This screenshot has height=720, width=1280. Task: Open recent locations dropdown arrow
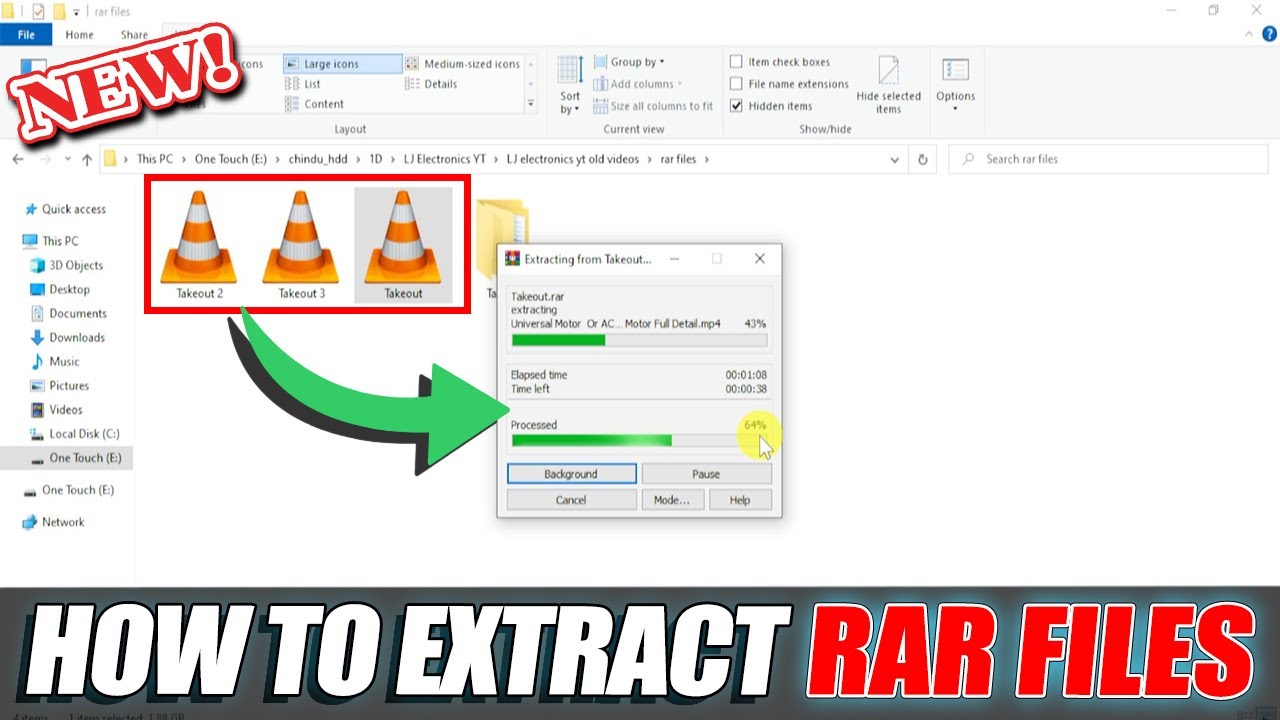[x=67, y=159]
